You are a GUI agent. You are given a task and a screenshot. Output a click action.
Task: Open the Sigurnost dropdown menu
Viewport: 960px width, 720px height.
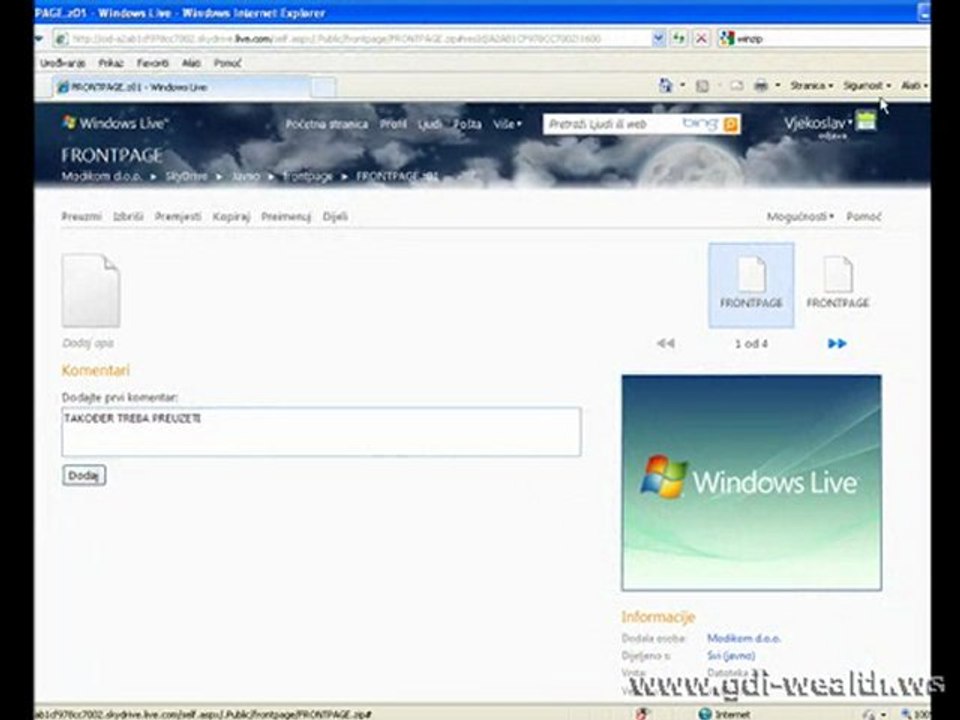click(867, 86)
